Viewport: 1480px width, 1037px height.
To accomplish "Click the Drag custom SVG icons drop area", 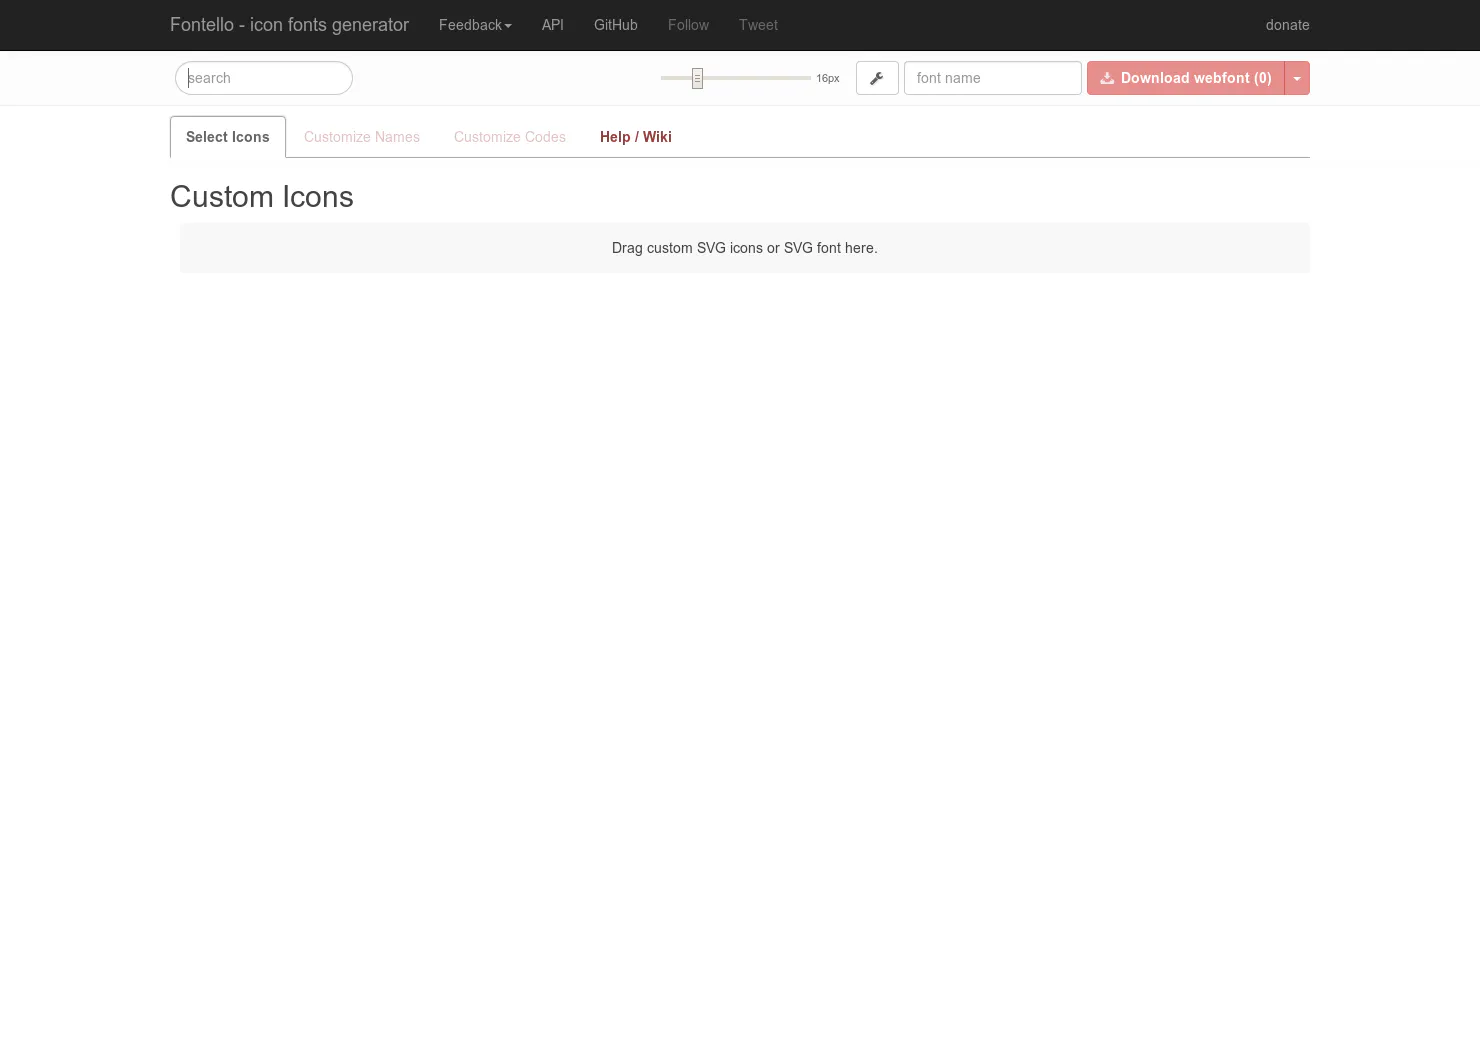I will point(745,248).
